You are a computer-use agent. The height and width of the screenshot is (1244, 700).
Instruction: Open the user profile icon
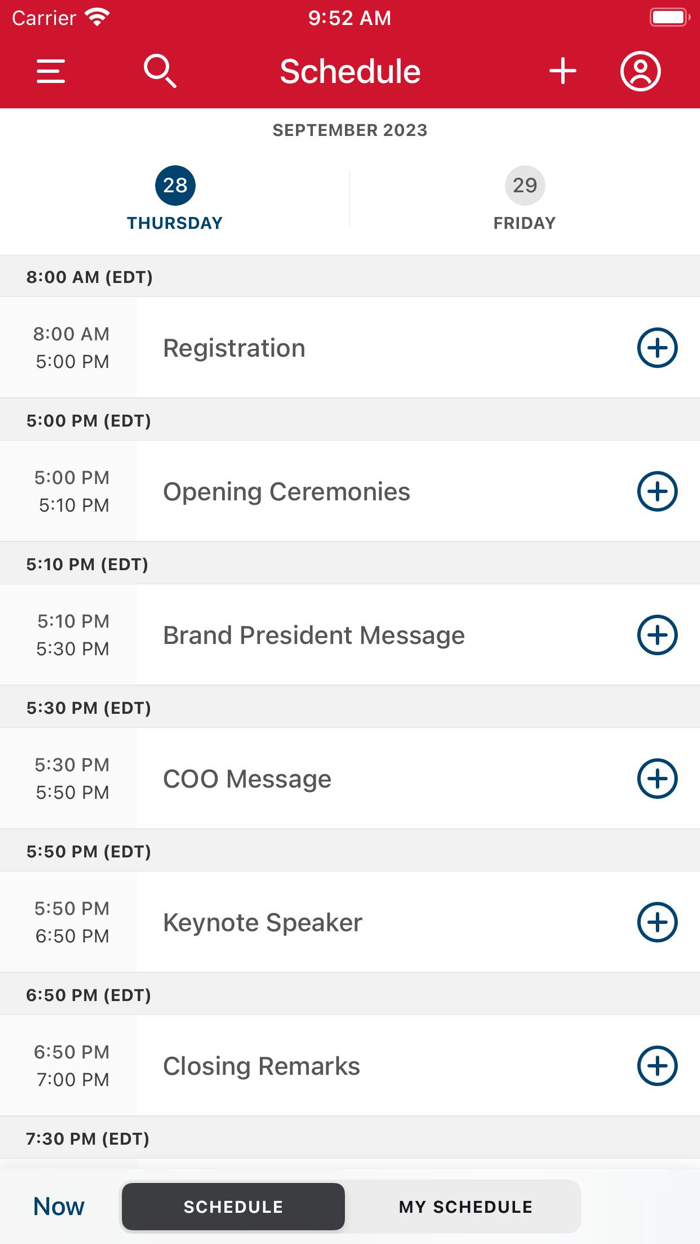pos(640,71)
